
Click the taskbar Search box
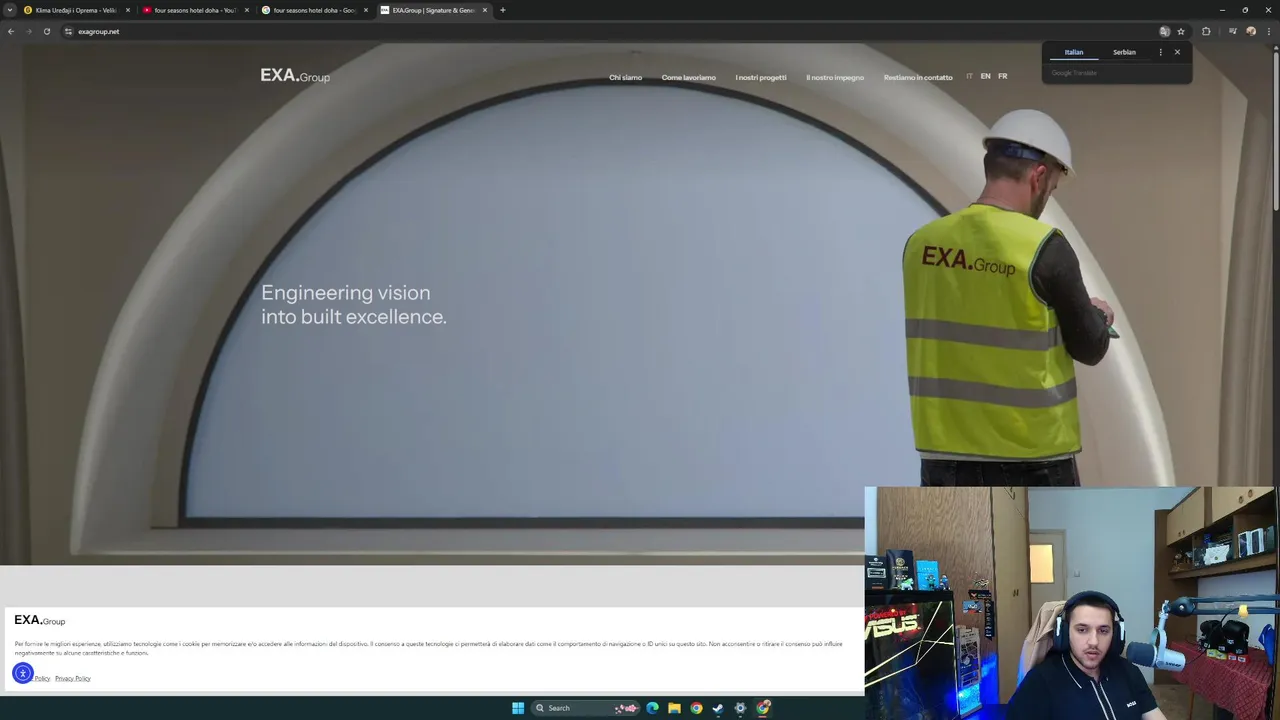586,708
